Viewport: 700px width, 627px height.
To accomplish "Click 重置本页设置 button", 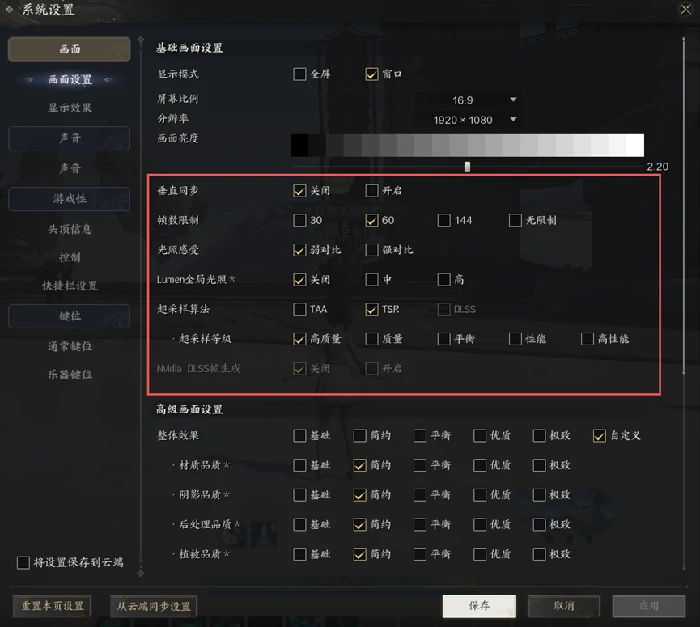I will pos(52,606).
